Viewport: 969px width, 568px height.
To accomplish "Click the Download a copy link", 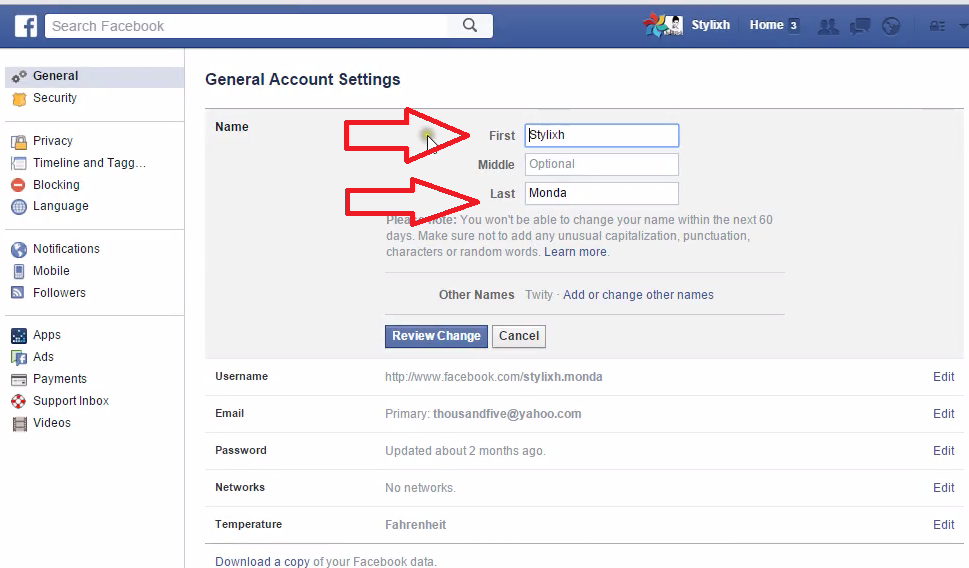I will [x=262, y=561].
